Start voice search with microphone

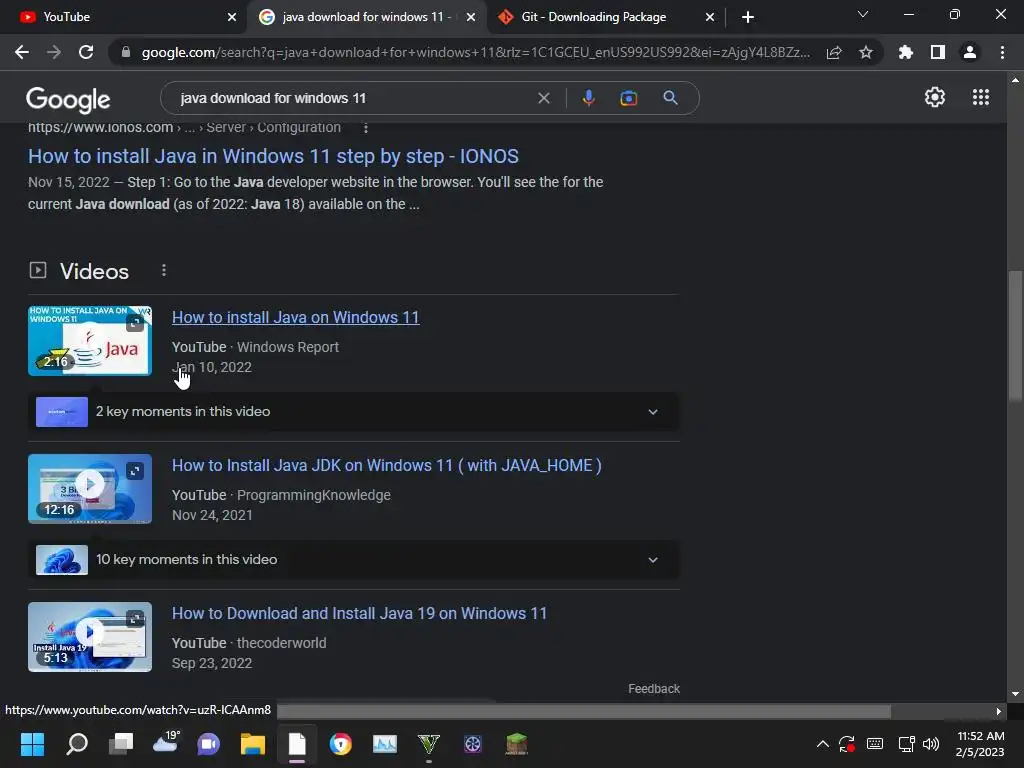coord(588,98)
